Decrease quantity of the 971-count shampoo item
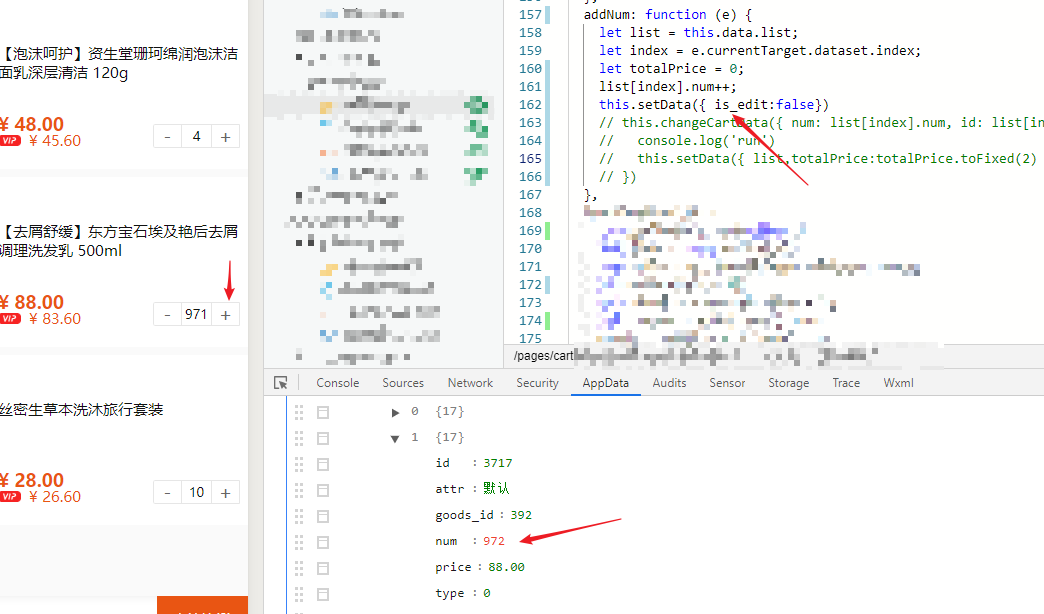 pos(168,315)
